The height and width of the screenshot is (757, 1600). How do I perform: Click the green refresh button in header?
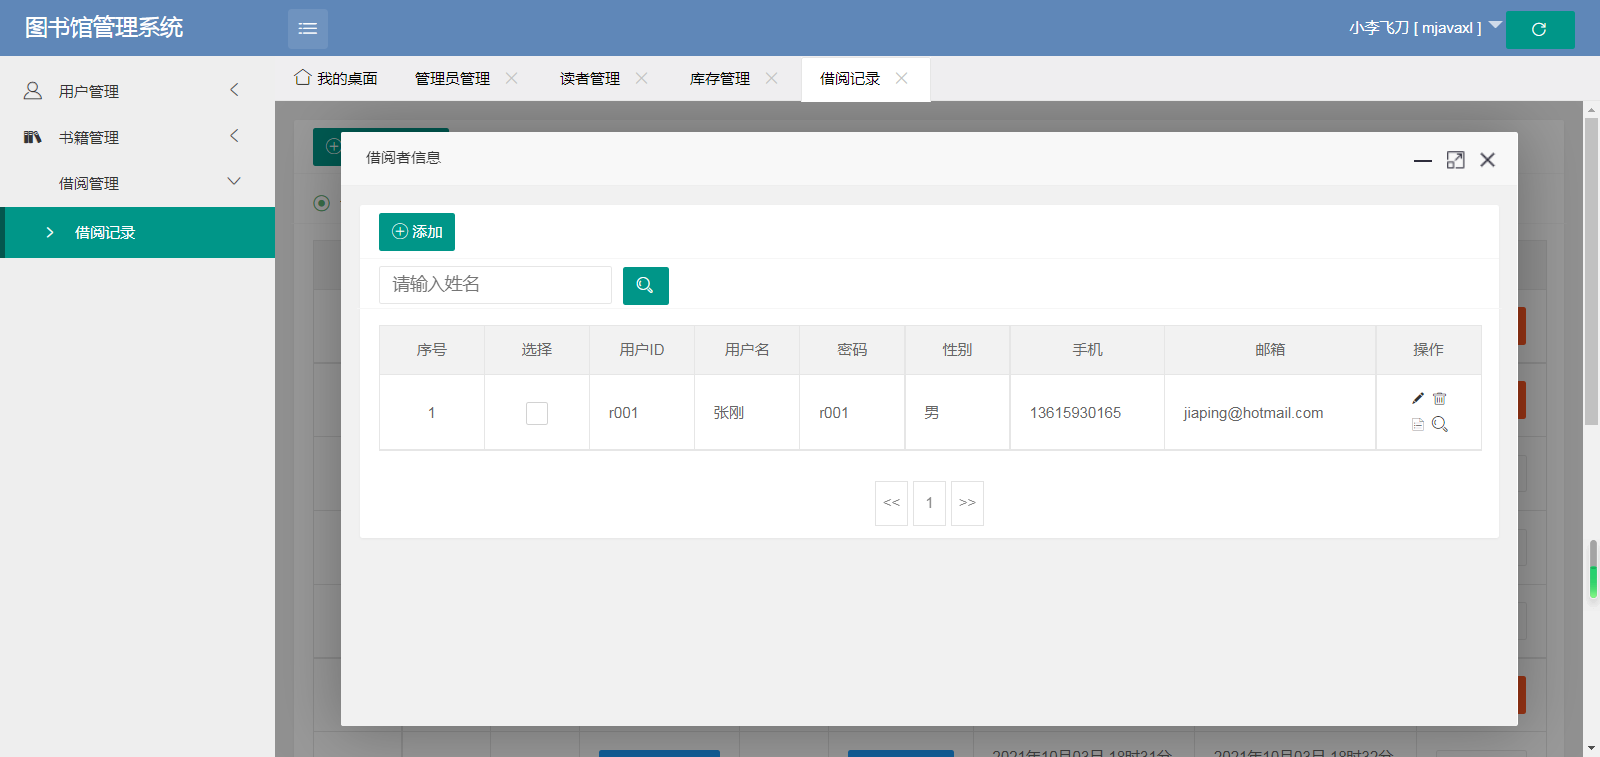tap(1540, 29)
